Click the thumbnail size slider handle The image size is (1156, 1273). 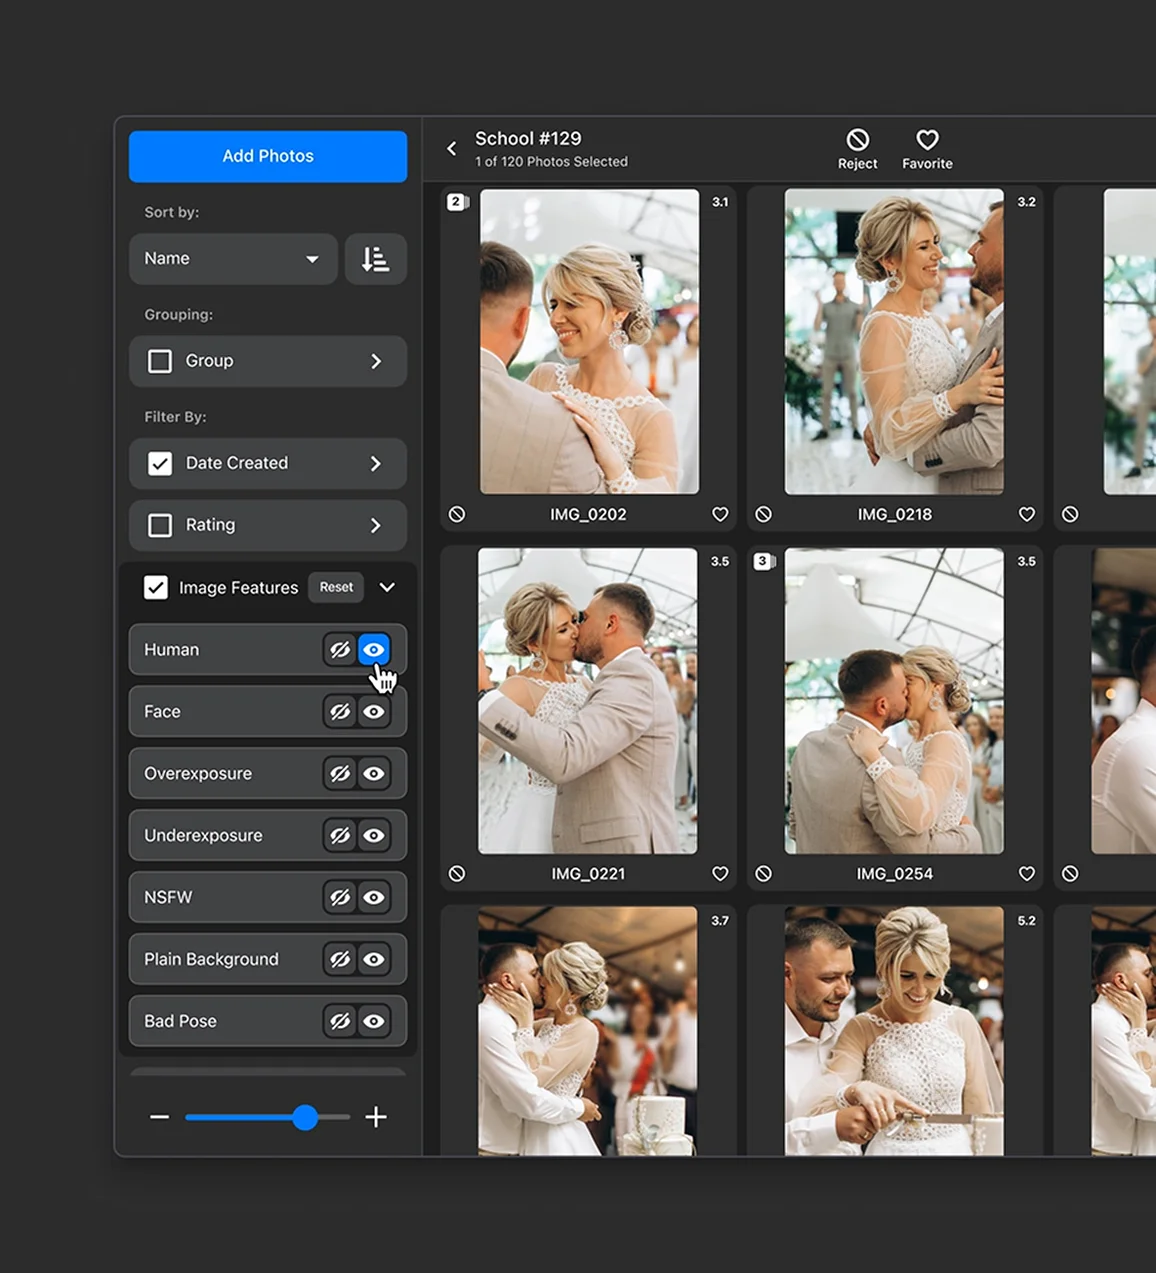pos(305,1117)
